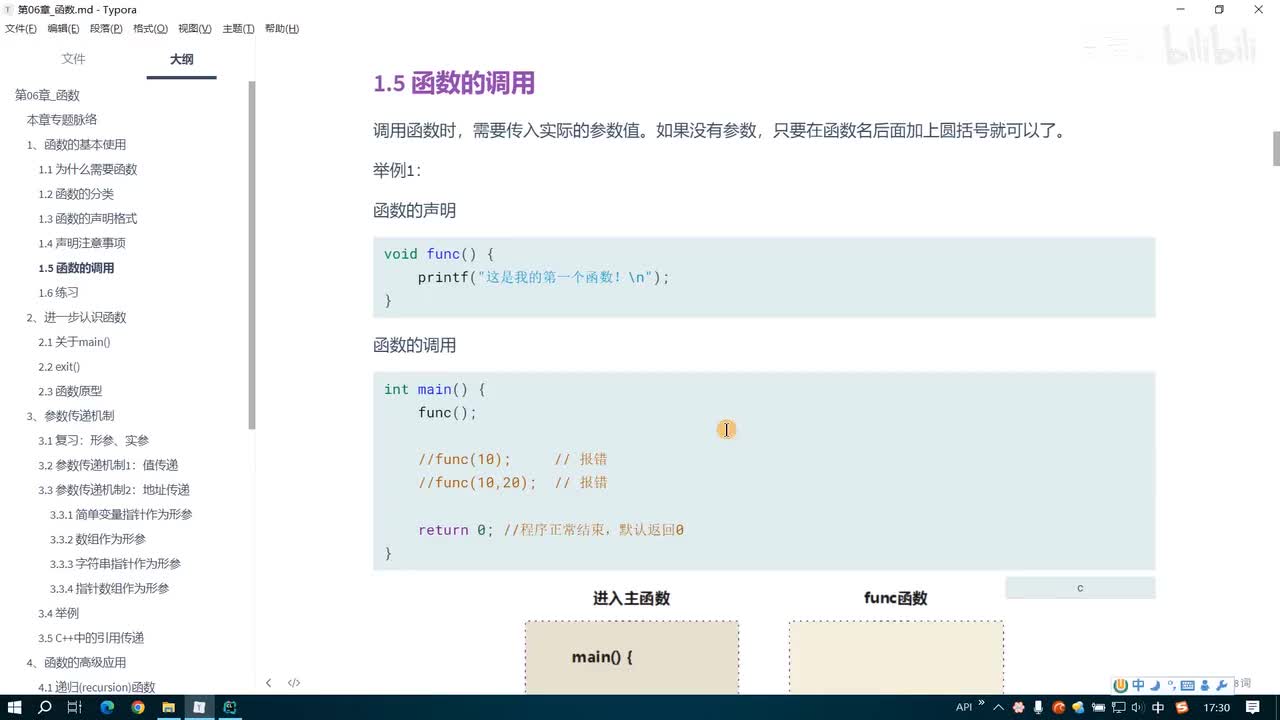The width and height of the screenshot is (1280, 720).
Task: Open Windows search from taskbar
Action: pyautogui.click(x=45, y=707)
